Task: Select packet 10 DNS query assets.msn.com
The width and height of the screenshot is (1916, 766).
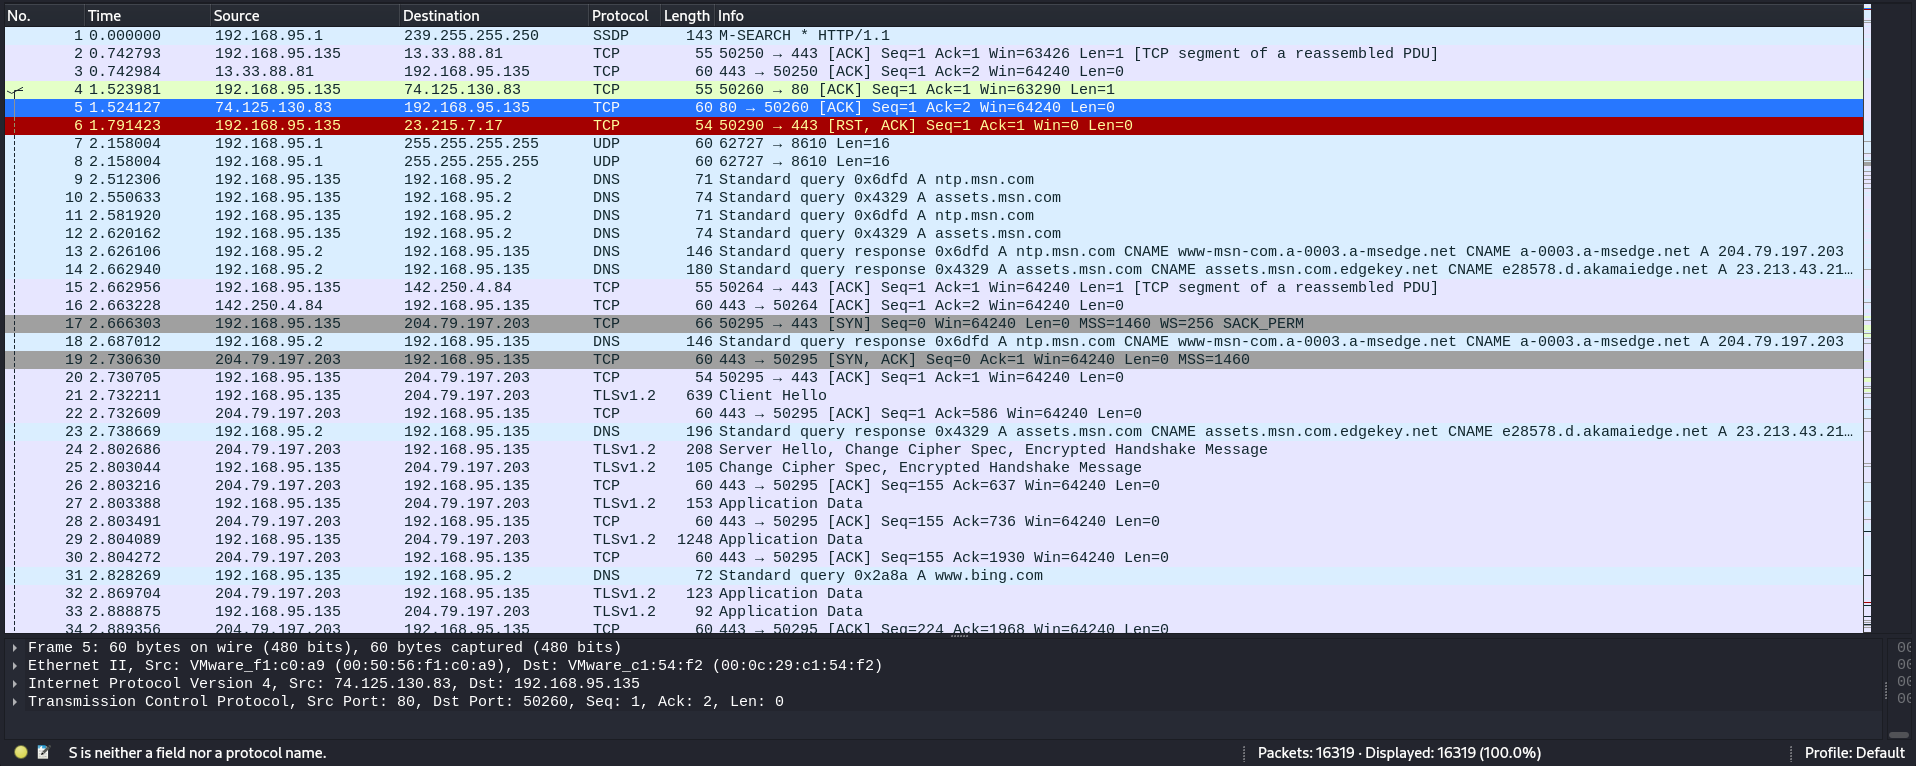Action: pos(934,197)
